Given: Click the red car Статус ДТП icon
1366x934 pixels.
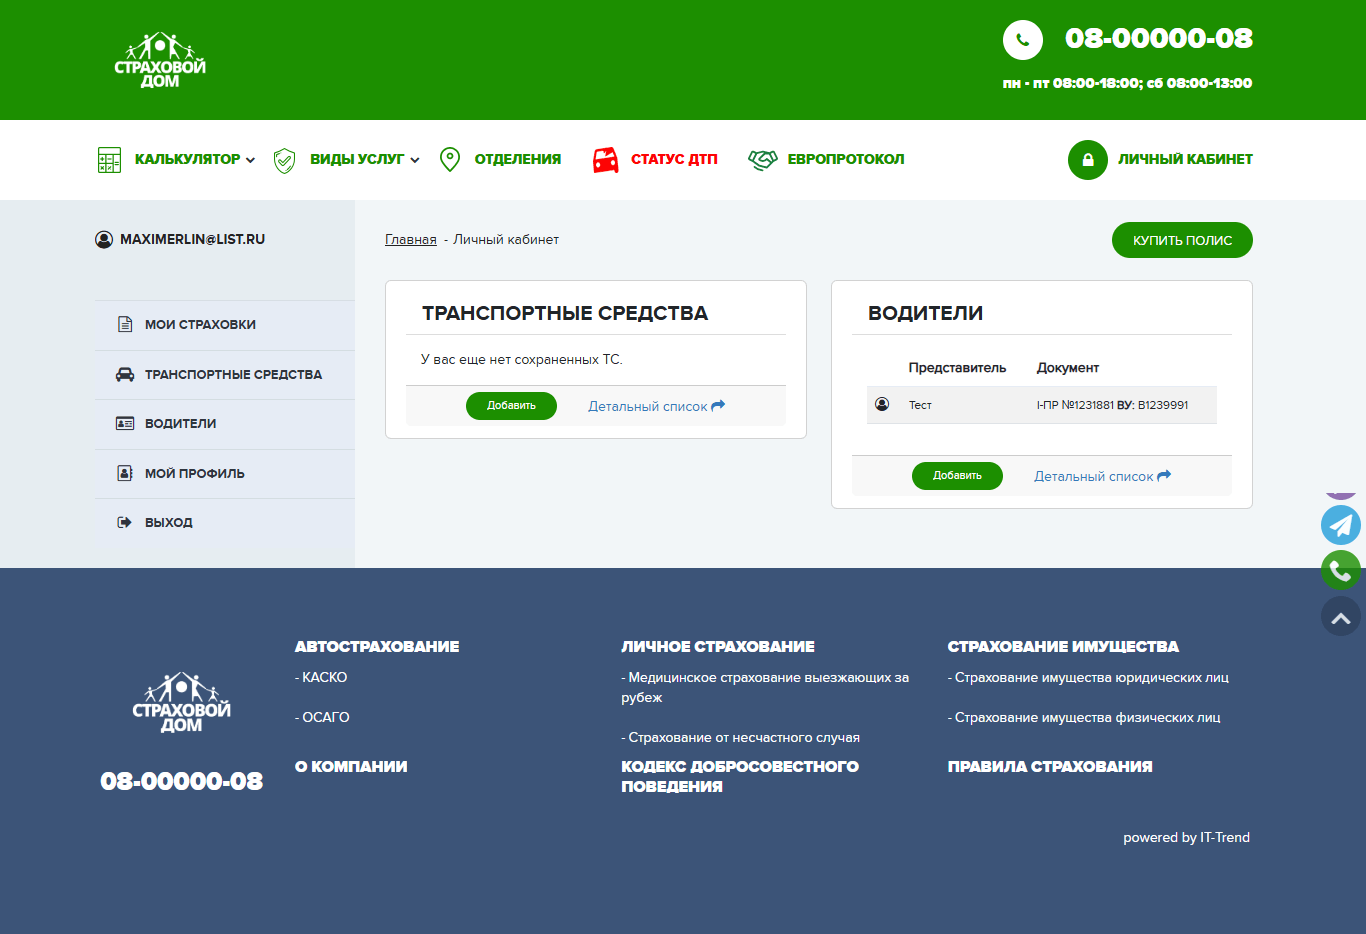Looking at the screenshot, I should [x=605, y=160].
